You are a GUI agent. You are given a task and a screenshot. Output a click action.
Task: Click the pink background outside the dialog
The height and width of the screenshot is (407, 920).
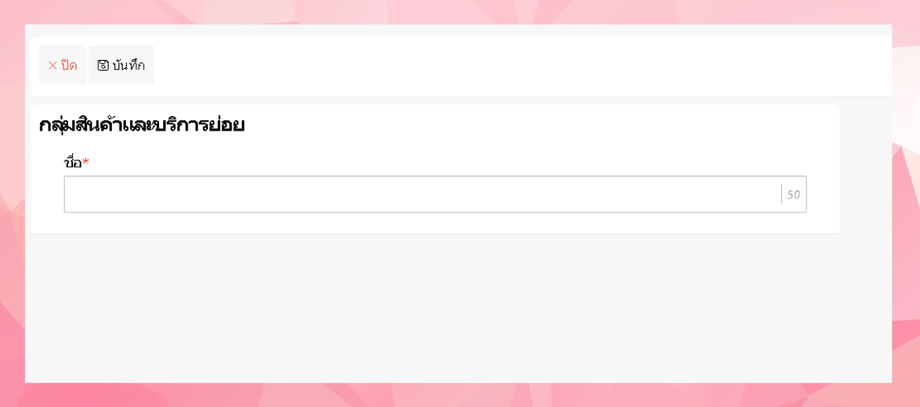tap(458, 12)
